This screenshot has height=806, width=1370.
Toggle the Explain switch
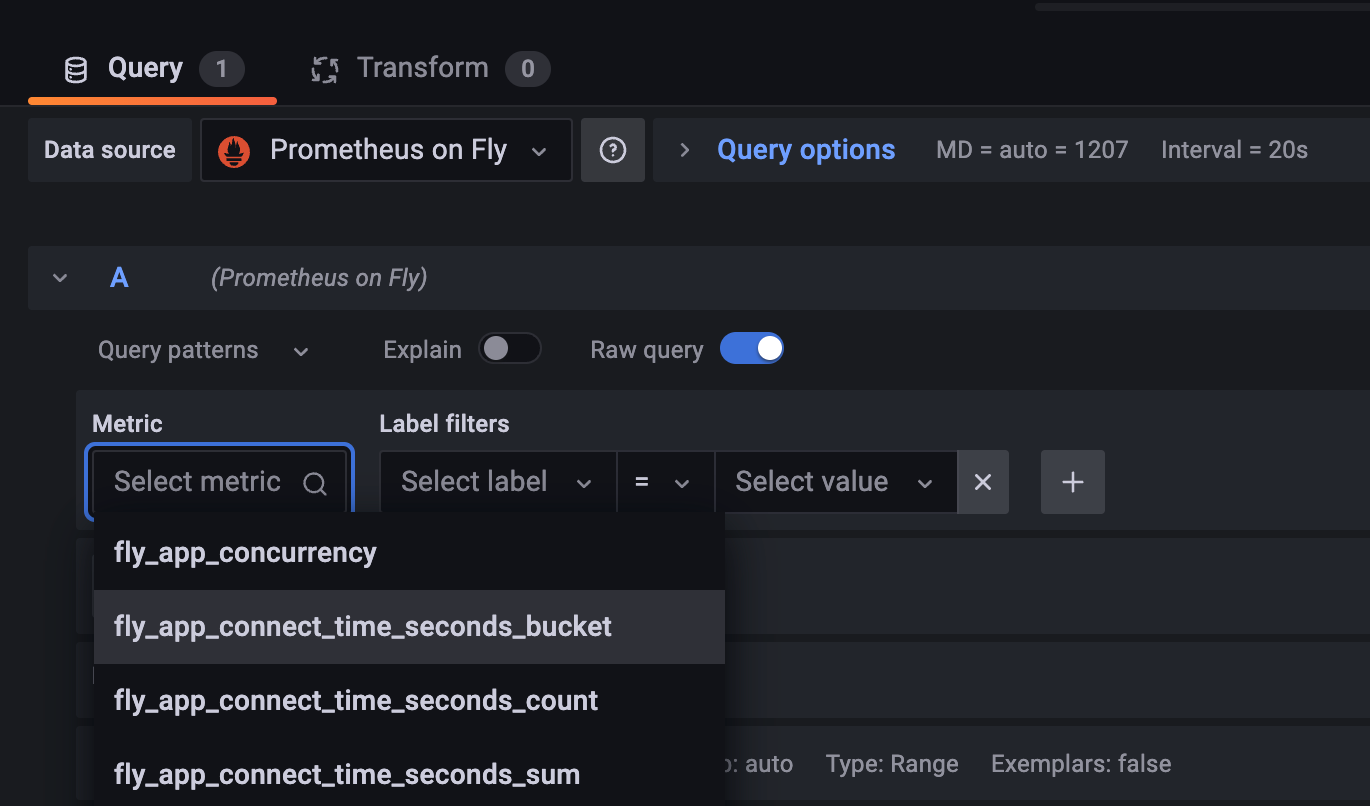coord(510,349)
